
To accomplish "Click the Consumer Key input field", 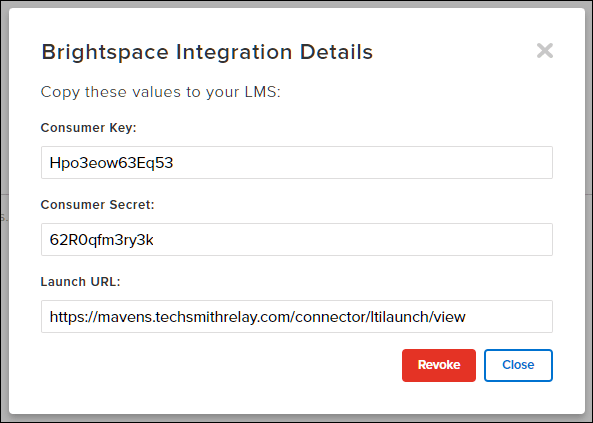I will coord(297,163).
